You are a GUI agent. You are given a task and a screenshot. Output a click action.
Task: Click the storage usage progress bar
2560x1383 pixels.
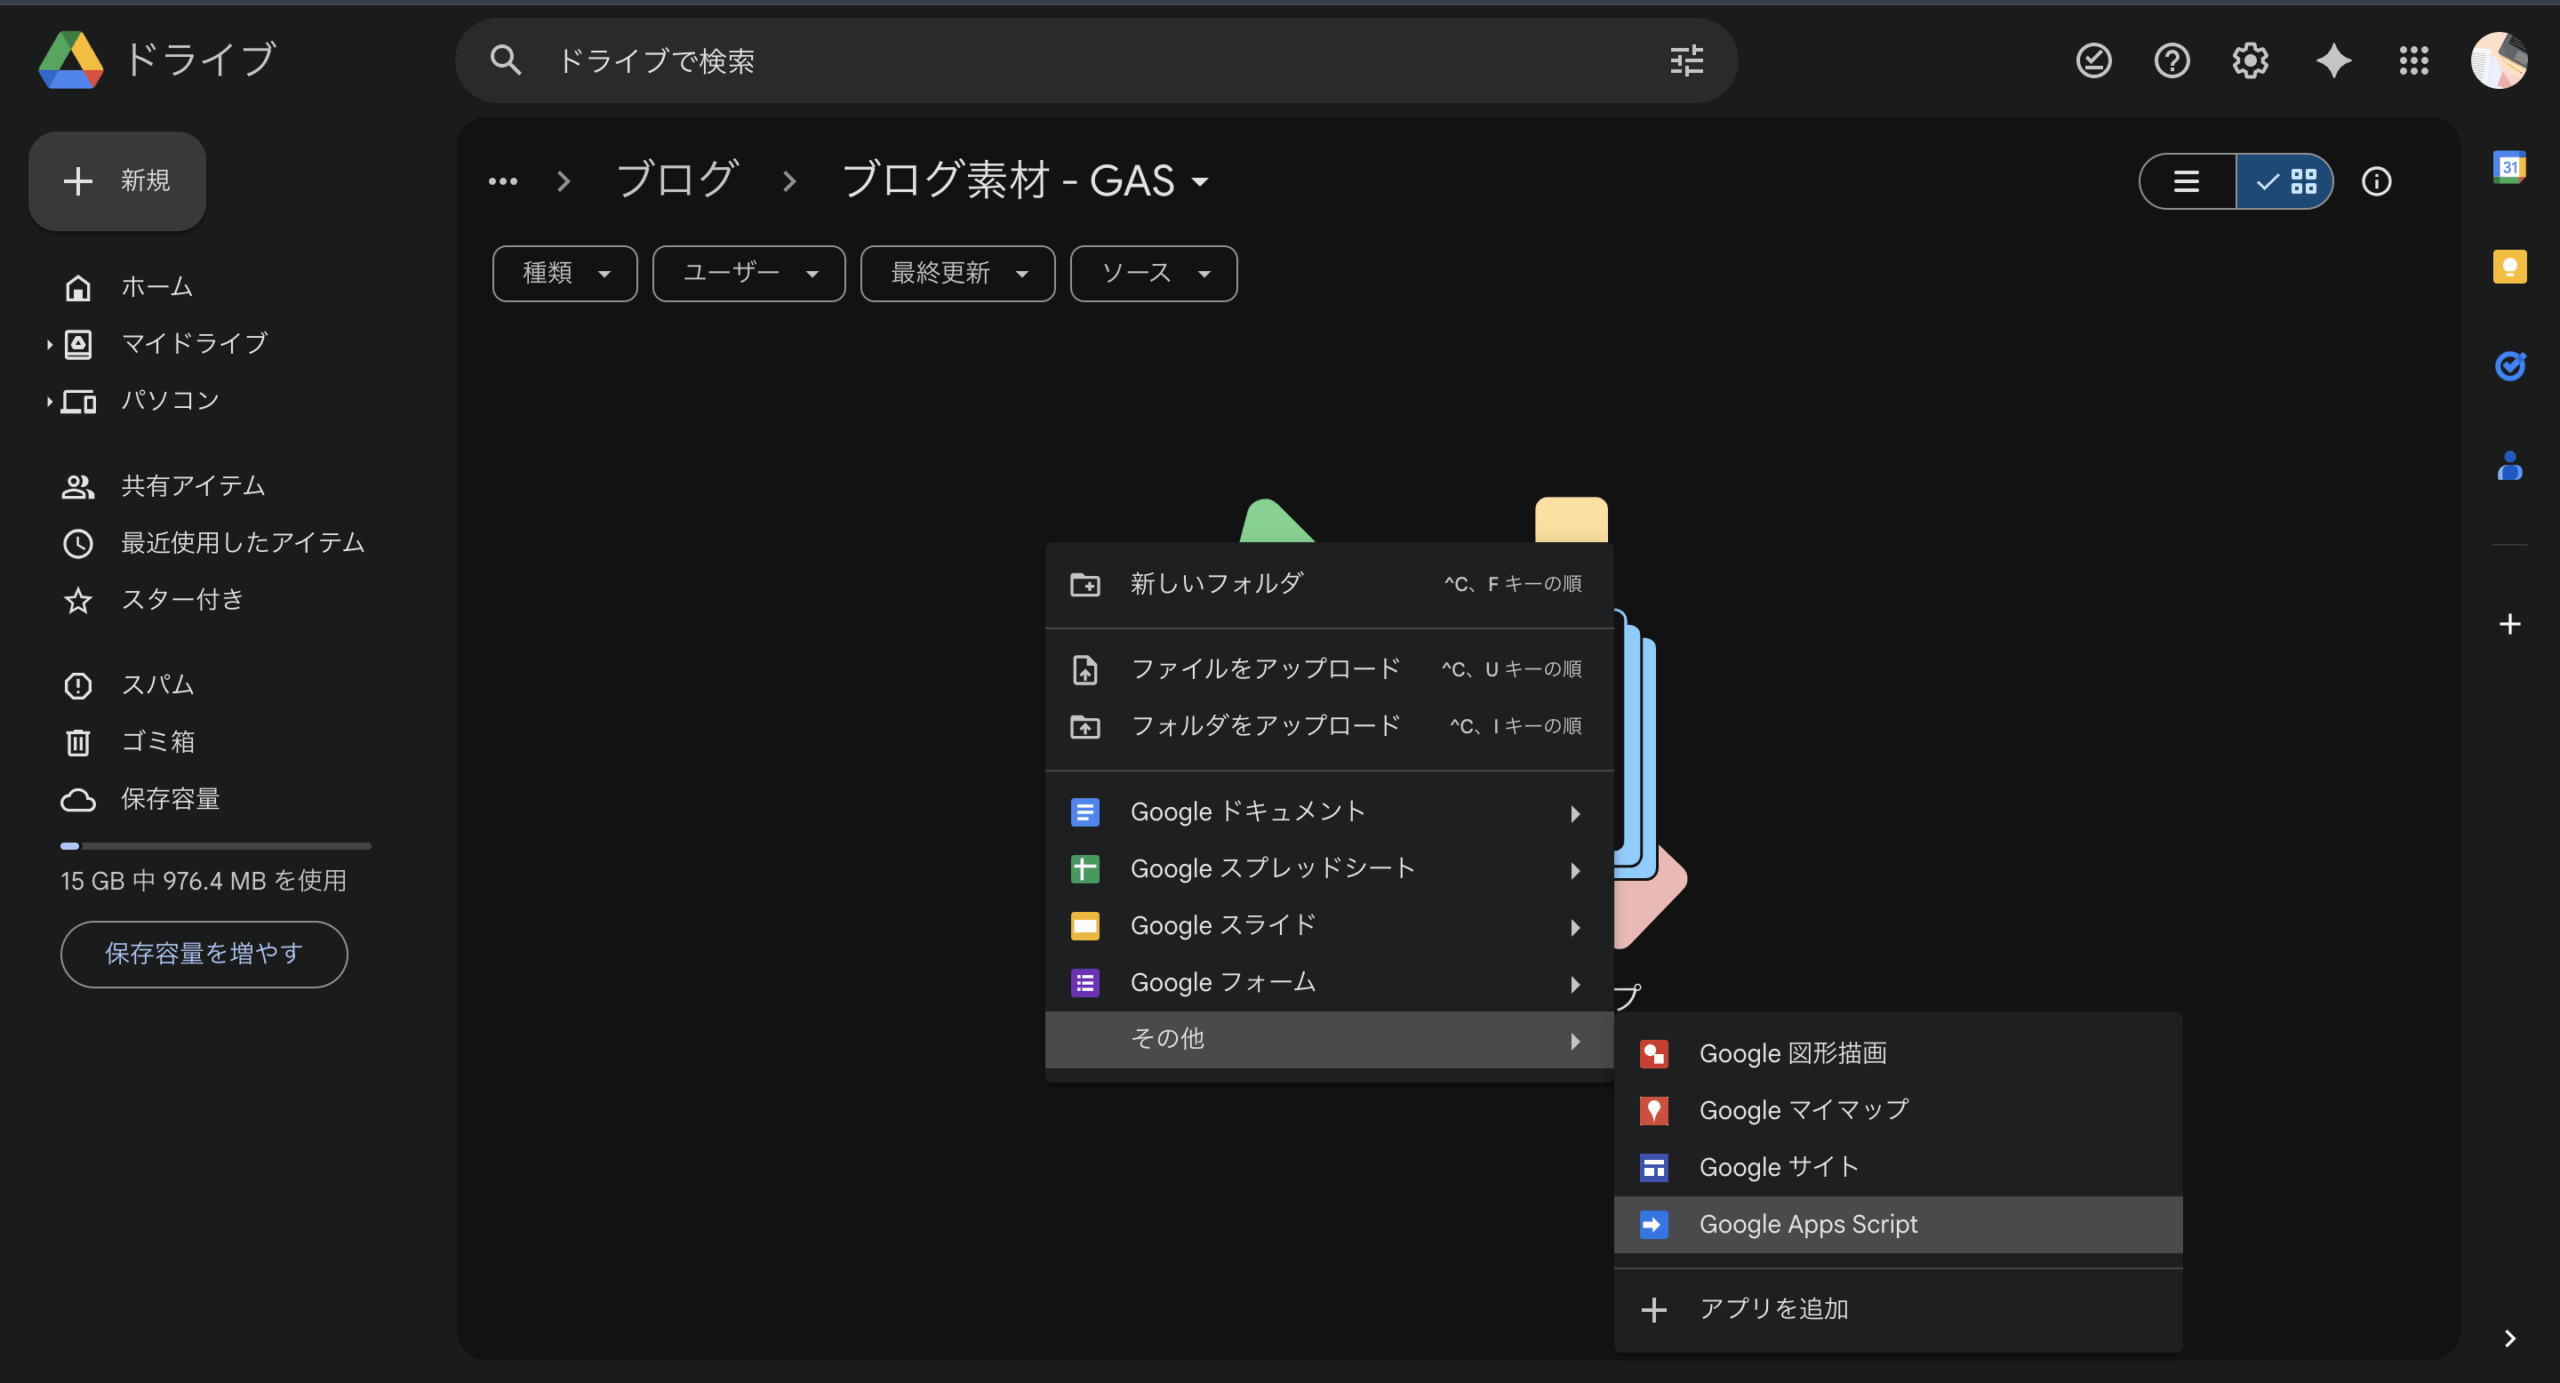pyautogui.click(x=216, y=846)
